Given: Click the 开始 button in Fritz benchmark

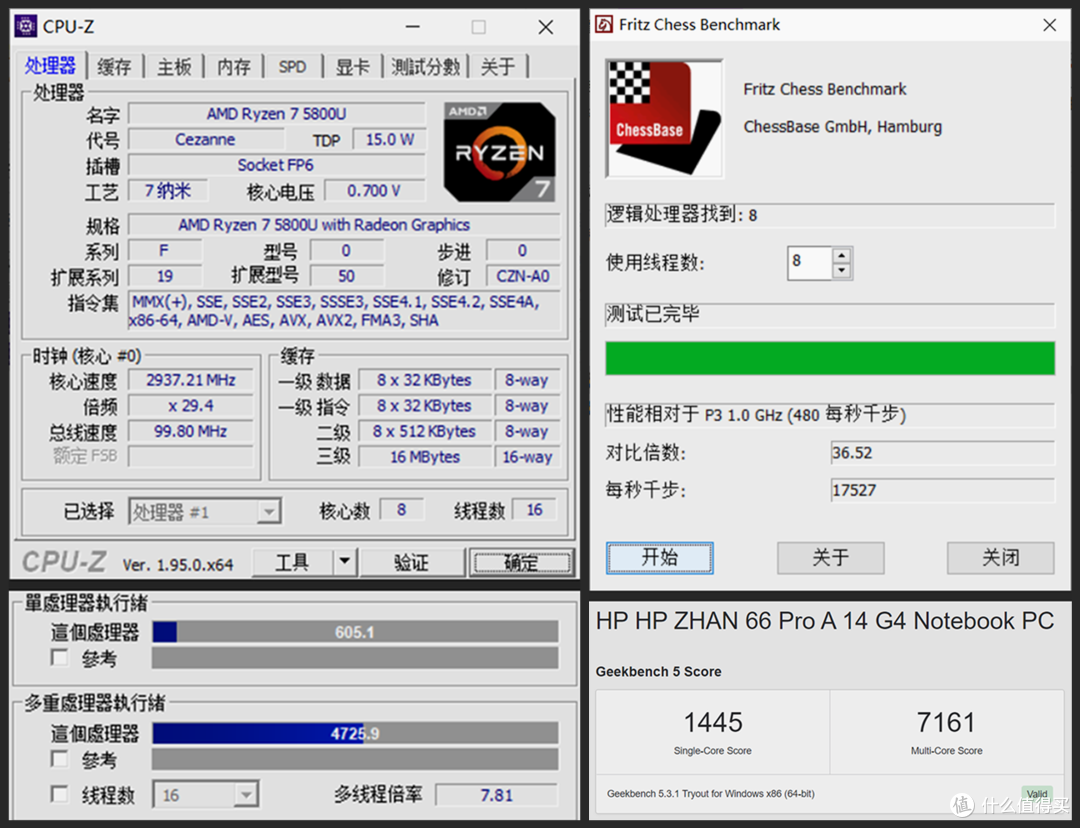Looking at the screenshot, I should 659,557.
